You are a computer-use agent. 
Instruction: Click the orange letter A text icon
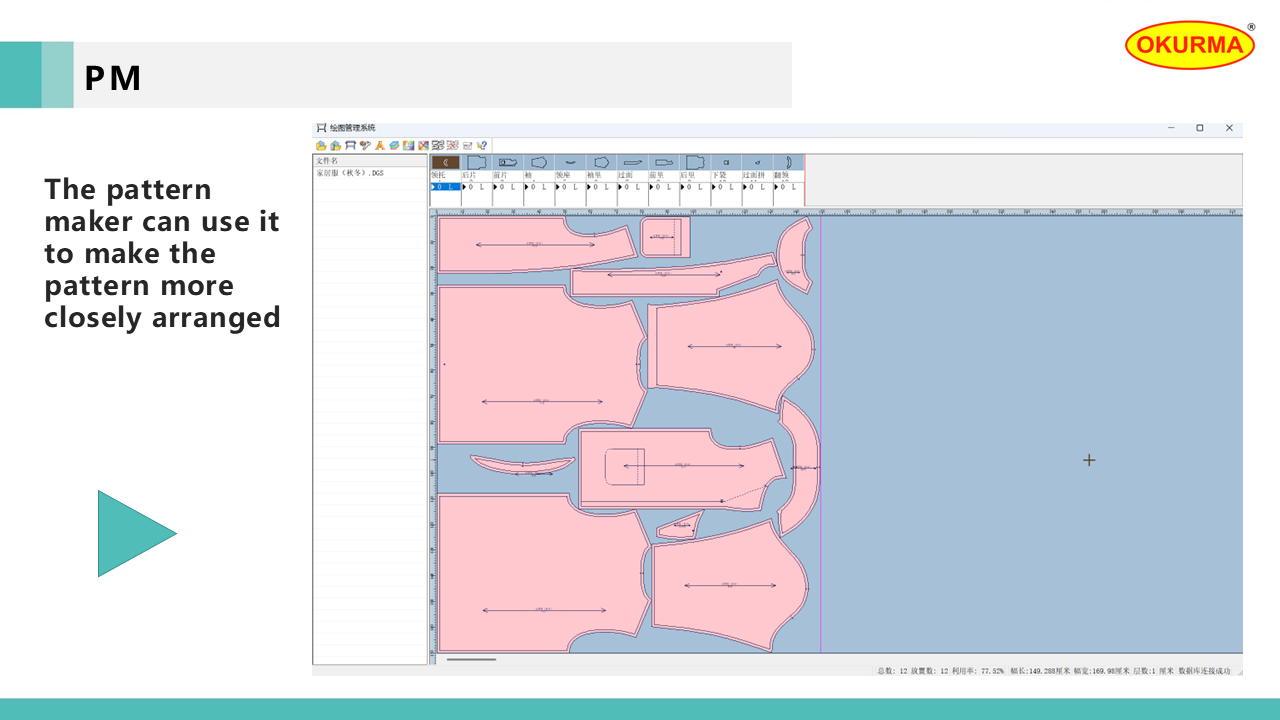coord(380,145)
